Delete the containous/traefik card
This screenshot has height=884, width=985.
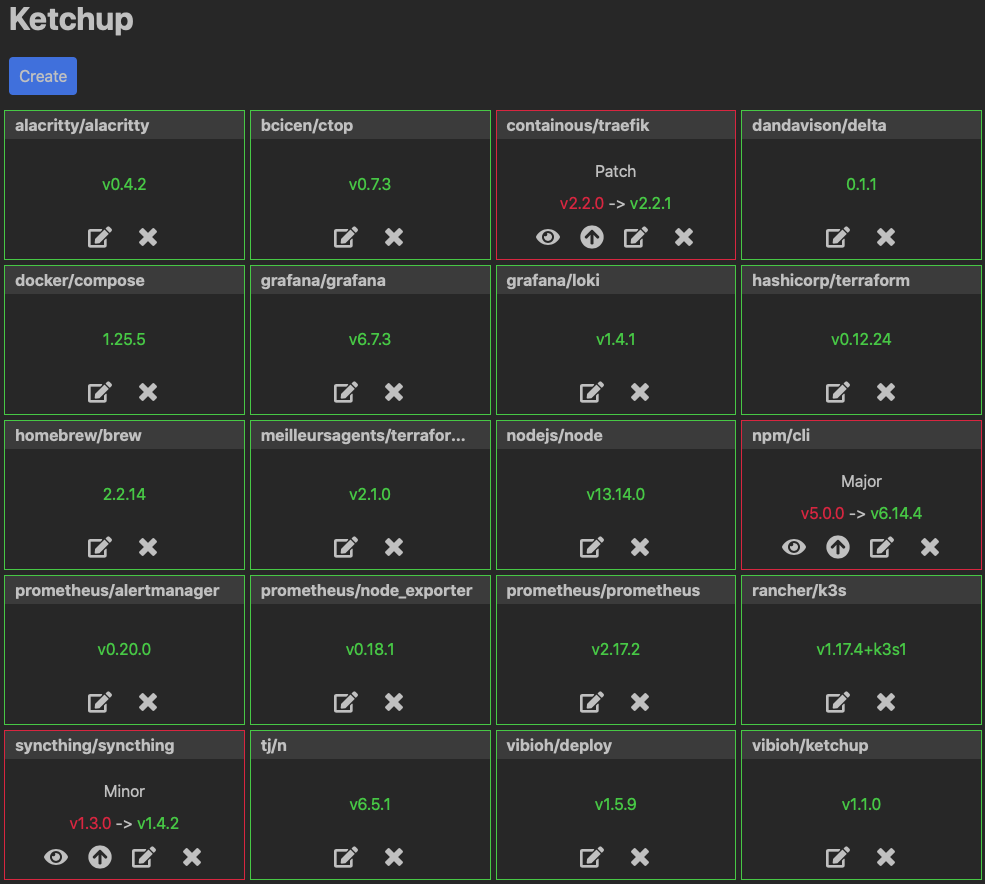(x=684, y=237)
